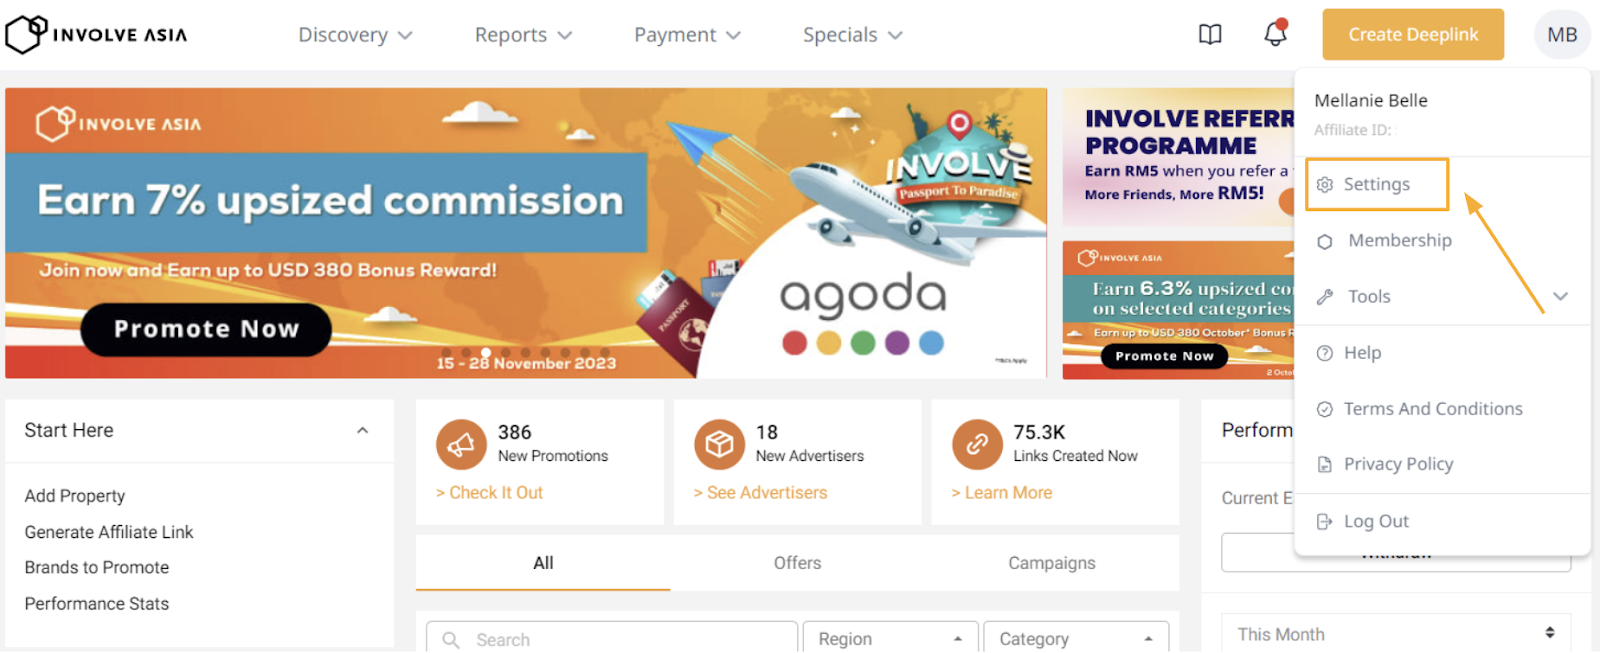Click the MB profile avatar
Image resolution: width=1600 pixels, height=653 pixels.
1561,35
